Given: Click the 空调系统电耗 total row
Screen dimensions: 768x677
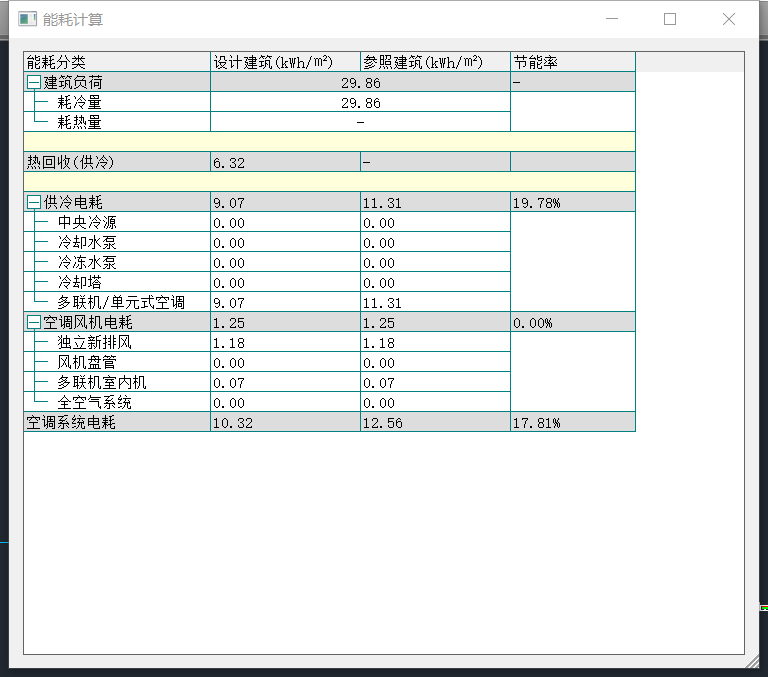Looking at the screenshot, I should (71, 422).
